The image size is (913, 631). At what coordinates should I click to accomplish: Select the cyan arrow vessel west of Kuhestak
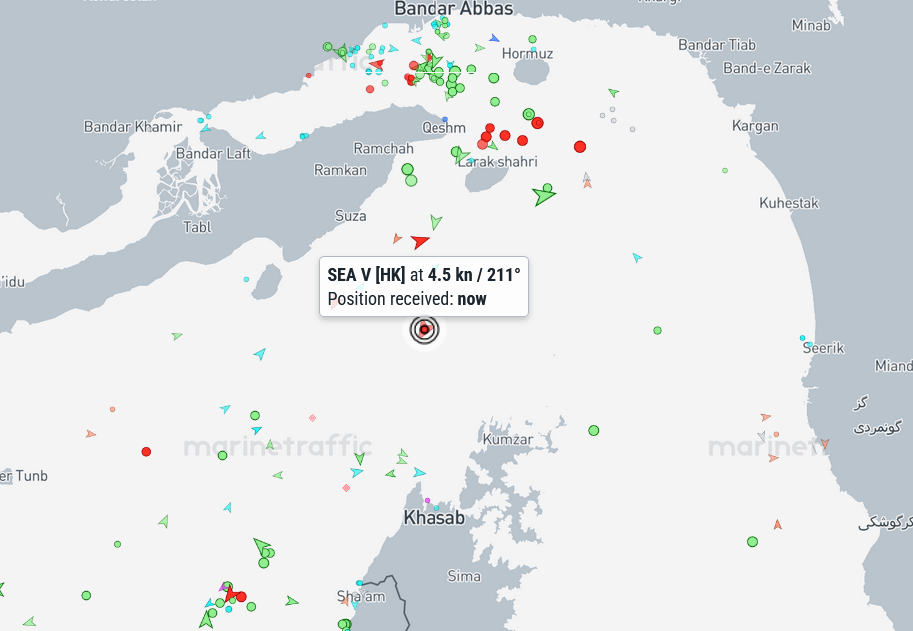click(x=637, y=257)
